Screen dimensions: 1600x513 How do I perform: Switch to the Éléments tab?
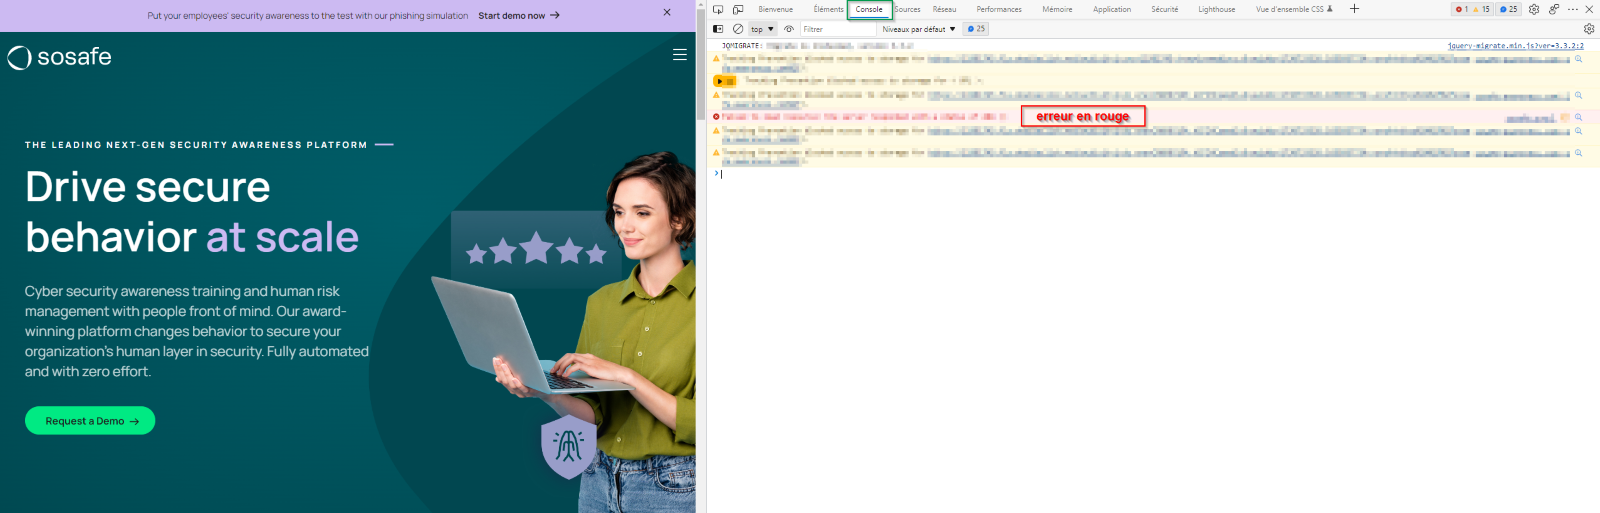pos(828,9)
